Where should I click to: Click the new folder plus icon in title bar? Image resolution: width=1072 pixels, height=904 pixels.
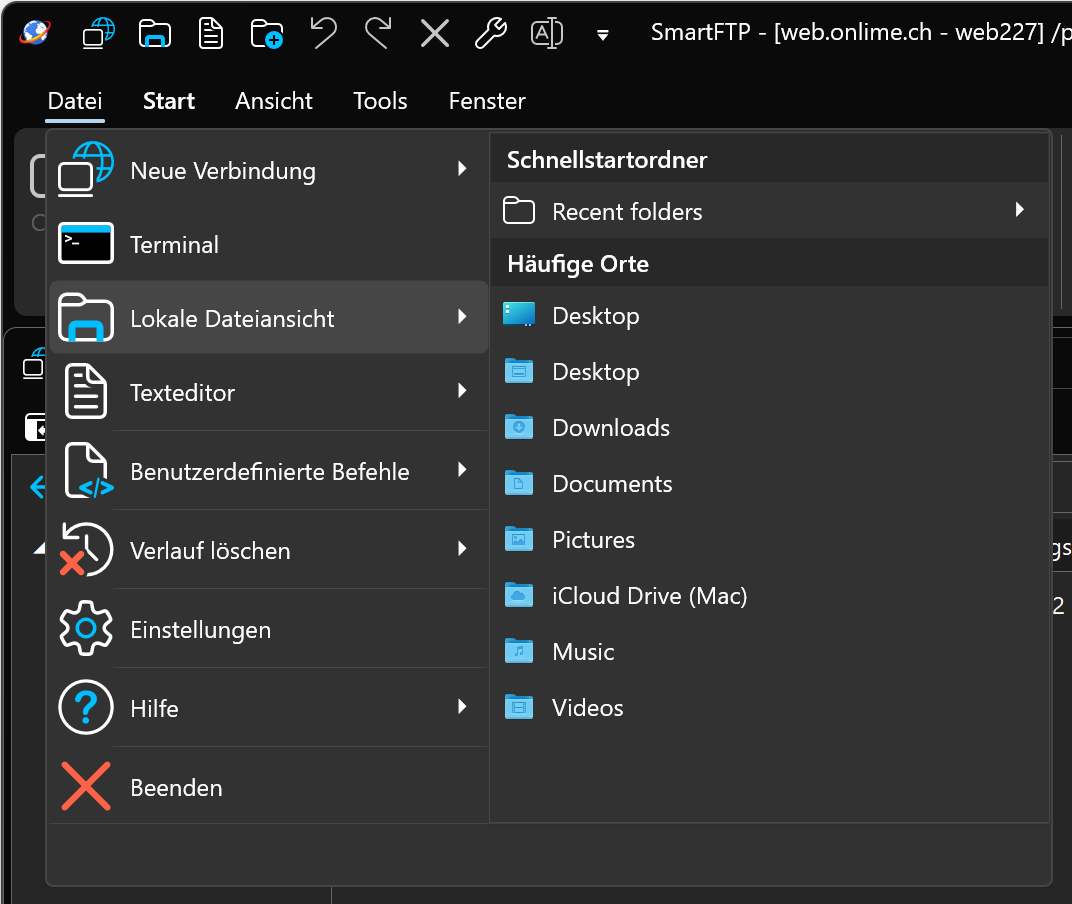(x=267, y=33)
